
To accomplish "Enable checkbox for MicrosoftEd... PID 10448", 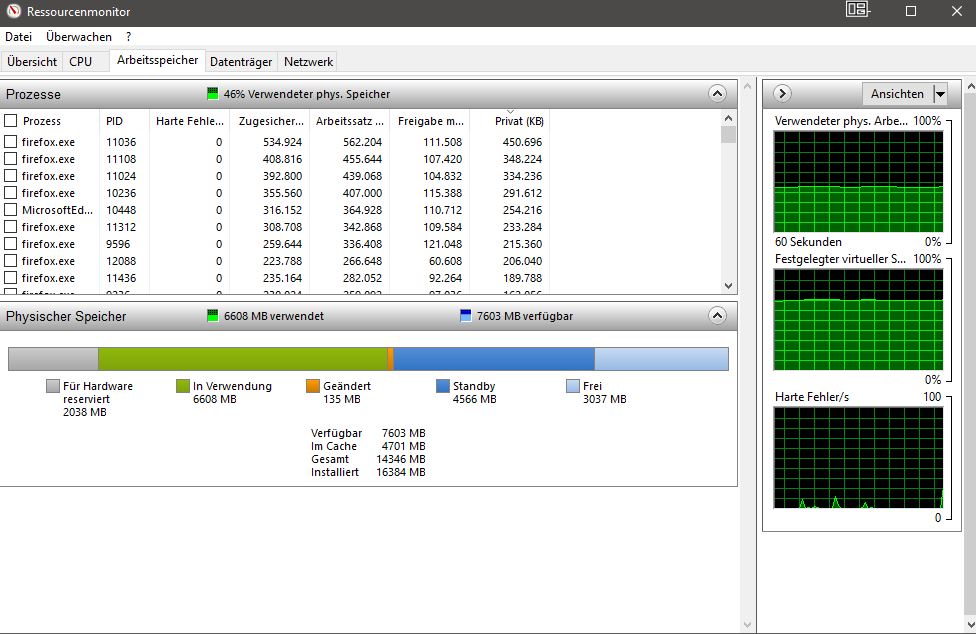I will pyautogui.click(x=11, y=210).
